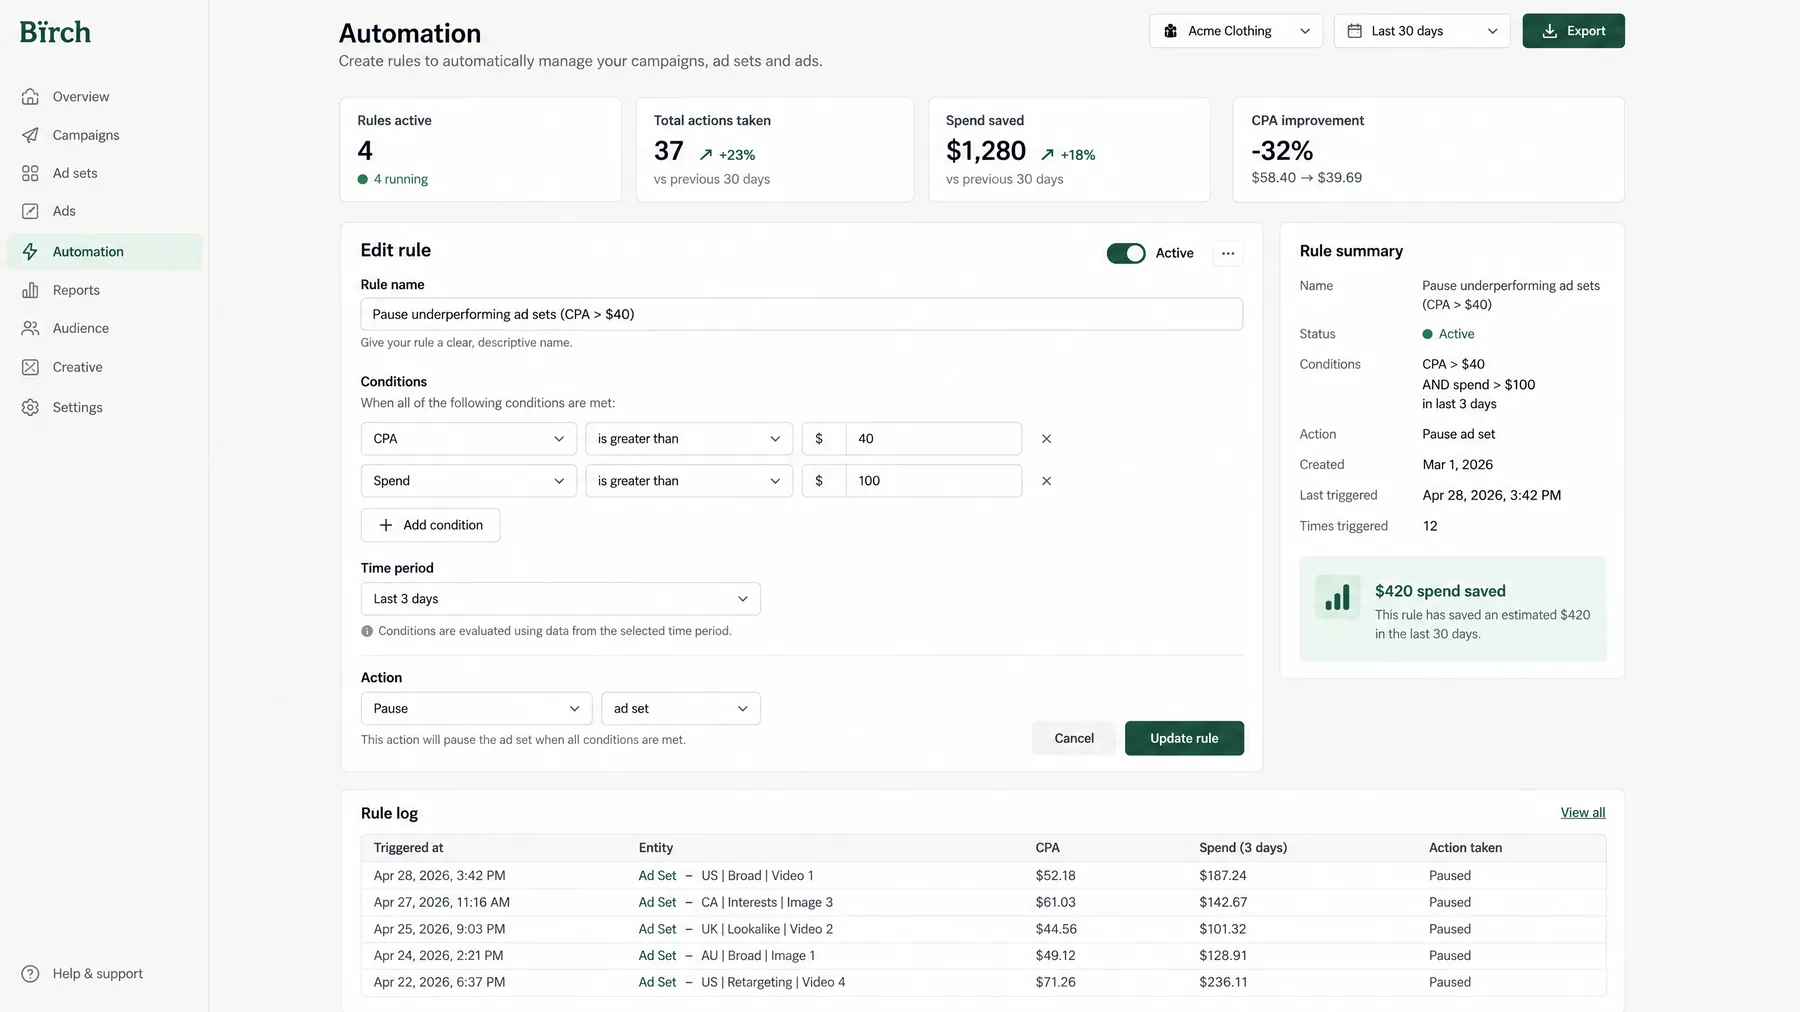Click the Overview home icon
Viewport: 1800px width, 1012px height.
click(x=31, y=97)
